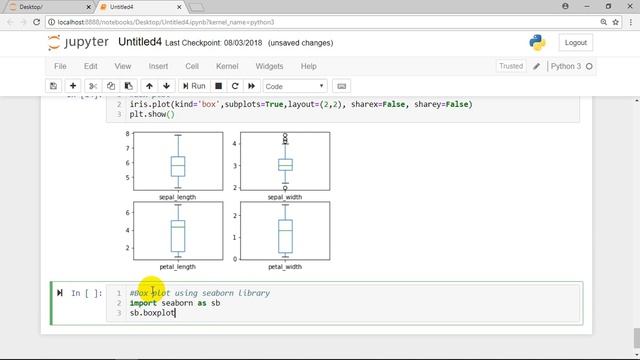640x360 pixels.
Task: Go back in the browser
Action: click(x=10, y=22)
